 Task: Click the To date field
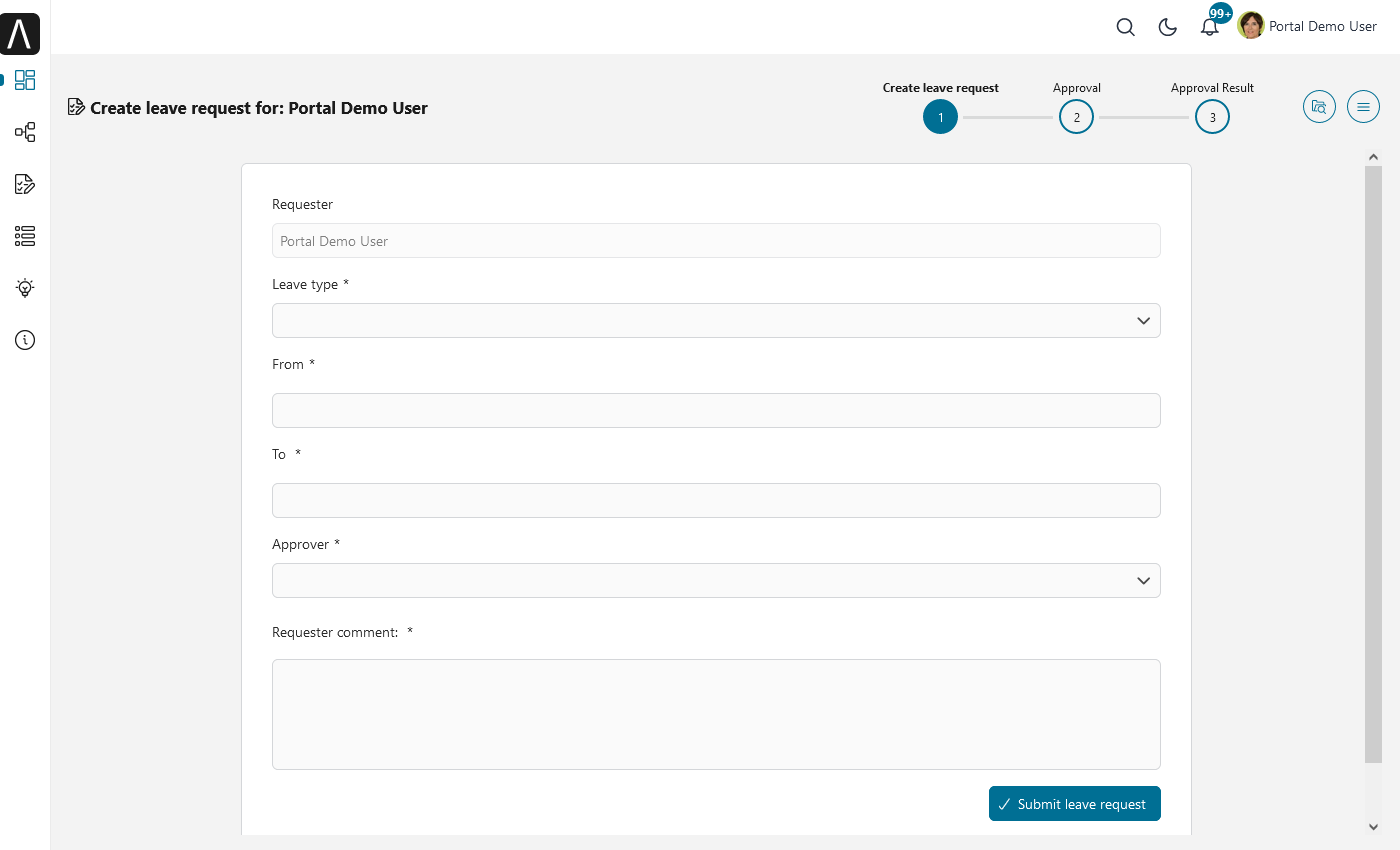[x=716, y=500]
